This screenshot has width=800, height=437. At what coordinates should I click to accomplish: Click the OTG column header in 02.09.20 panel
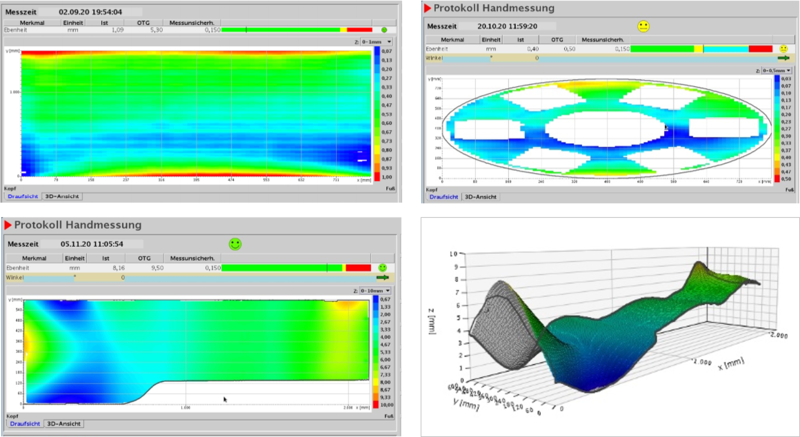(x=143, y=22)
